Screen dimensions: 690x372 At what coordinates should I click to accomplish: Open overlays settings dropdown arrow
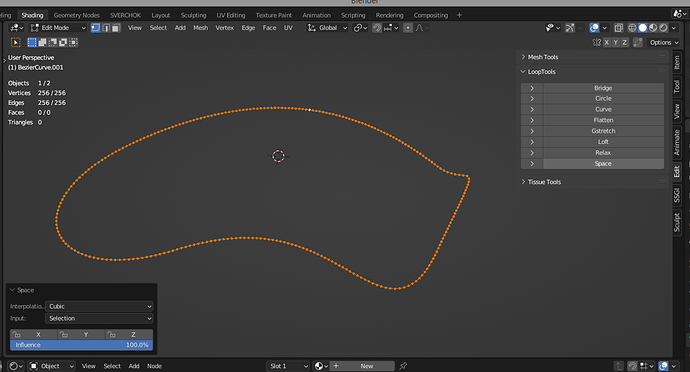tap(605, 28)
